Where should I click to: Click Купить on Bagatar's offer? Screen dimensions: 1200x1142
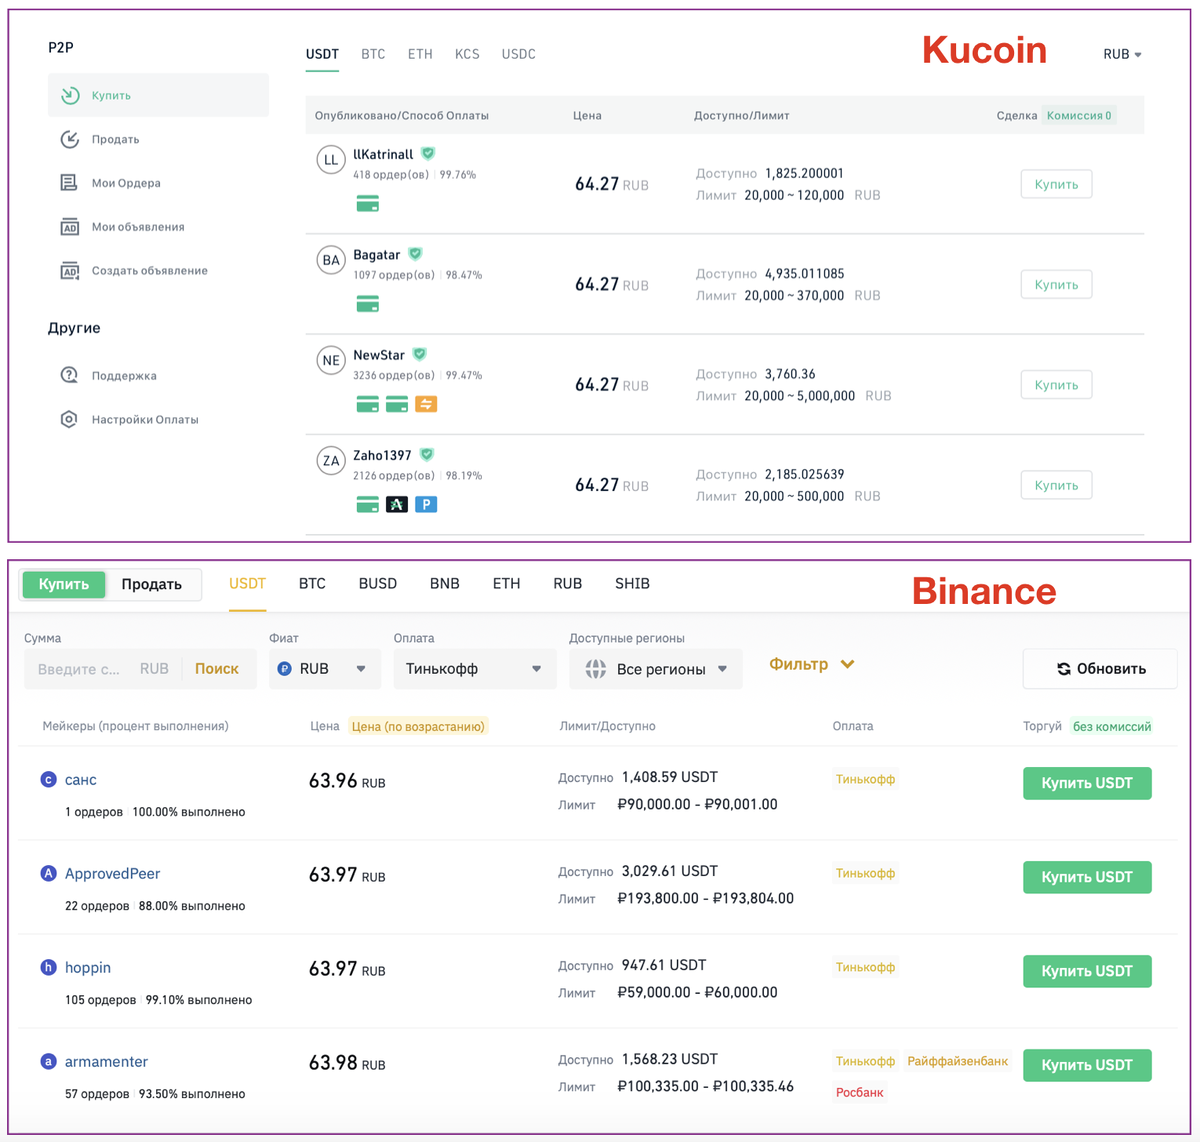pos(1055,284)
